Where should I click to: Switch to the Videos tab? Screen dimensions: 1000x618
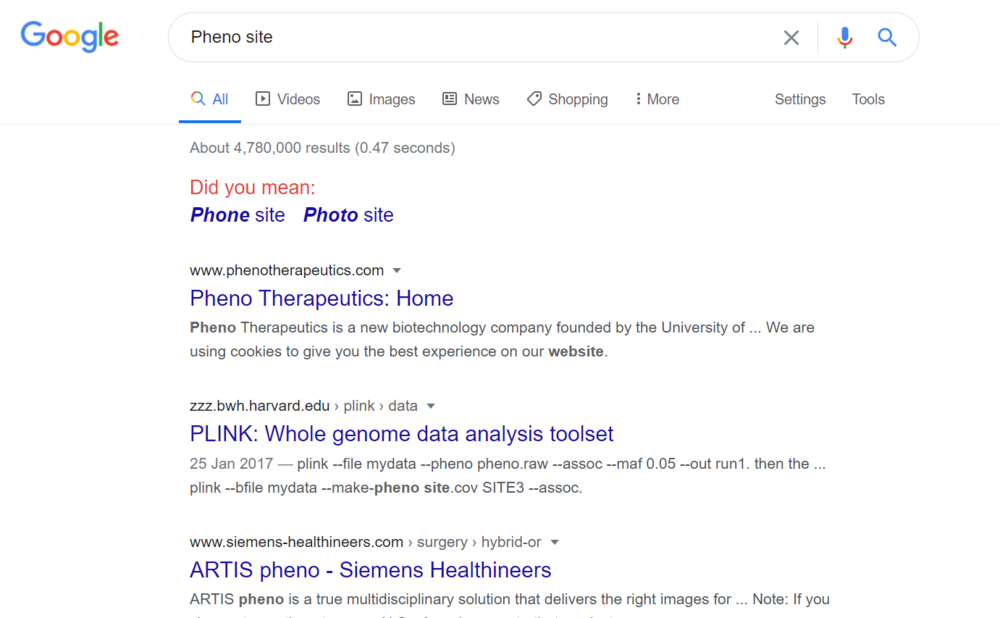pos(288,99)
